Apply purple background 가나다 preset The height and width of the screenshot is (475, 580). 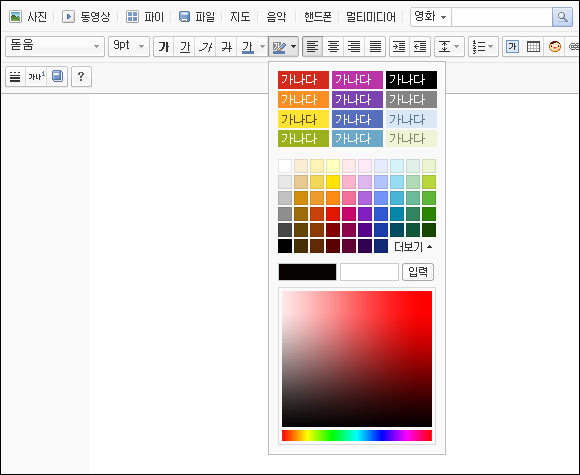click(x=357, y=99)
